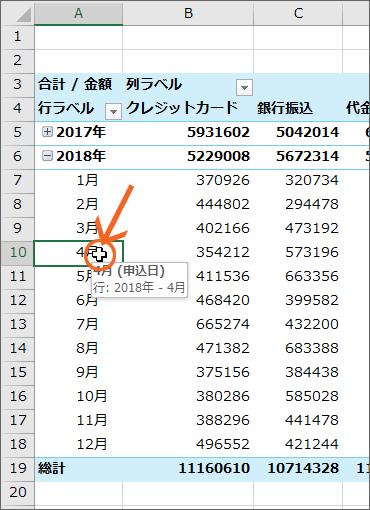This screenshot has height=510, width=370.
Task: Click cell value 473192
Action: pyautogui.click(x=312, y=228)
